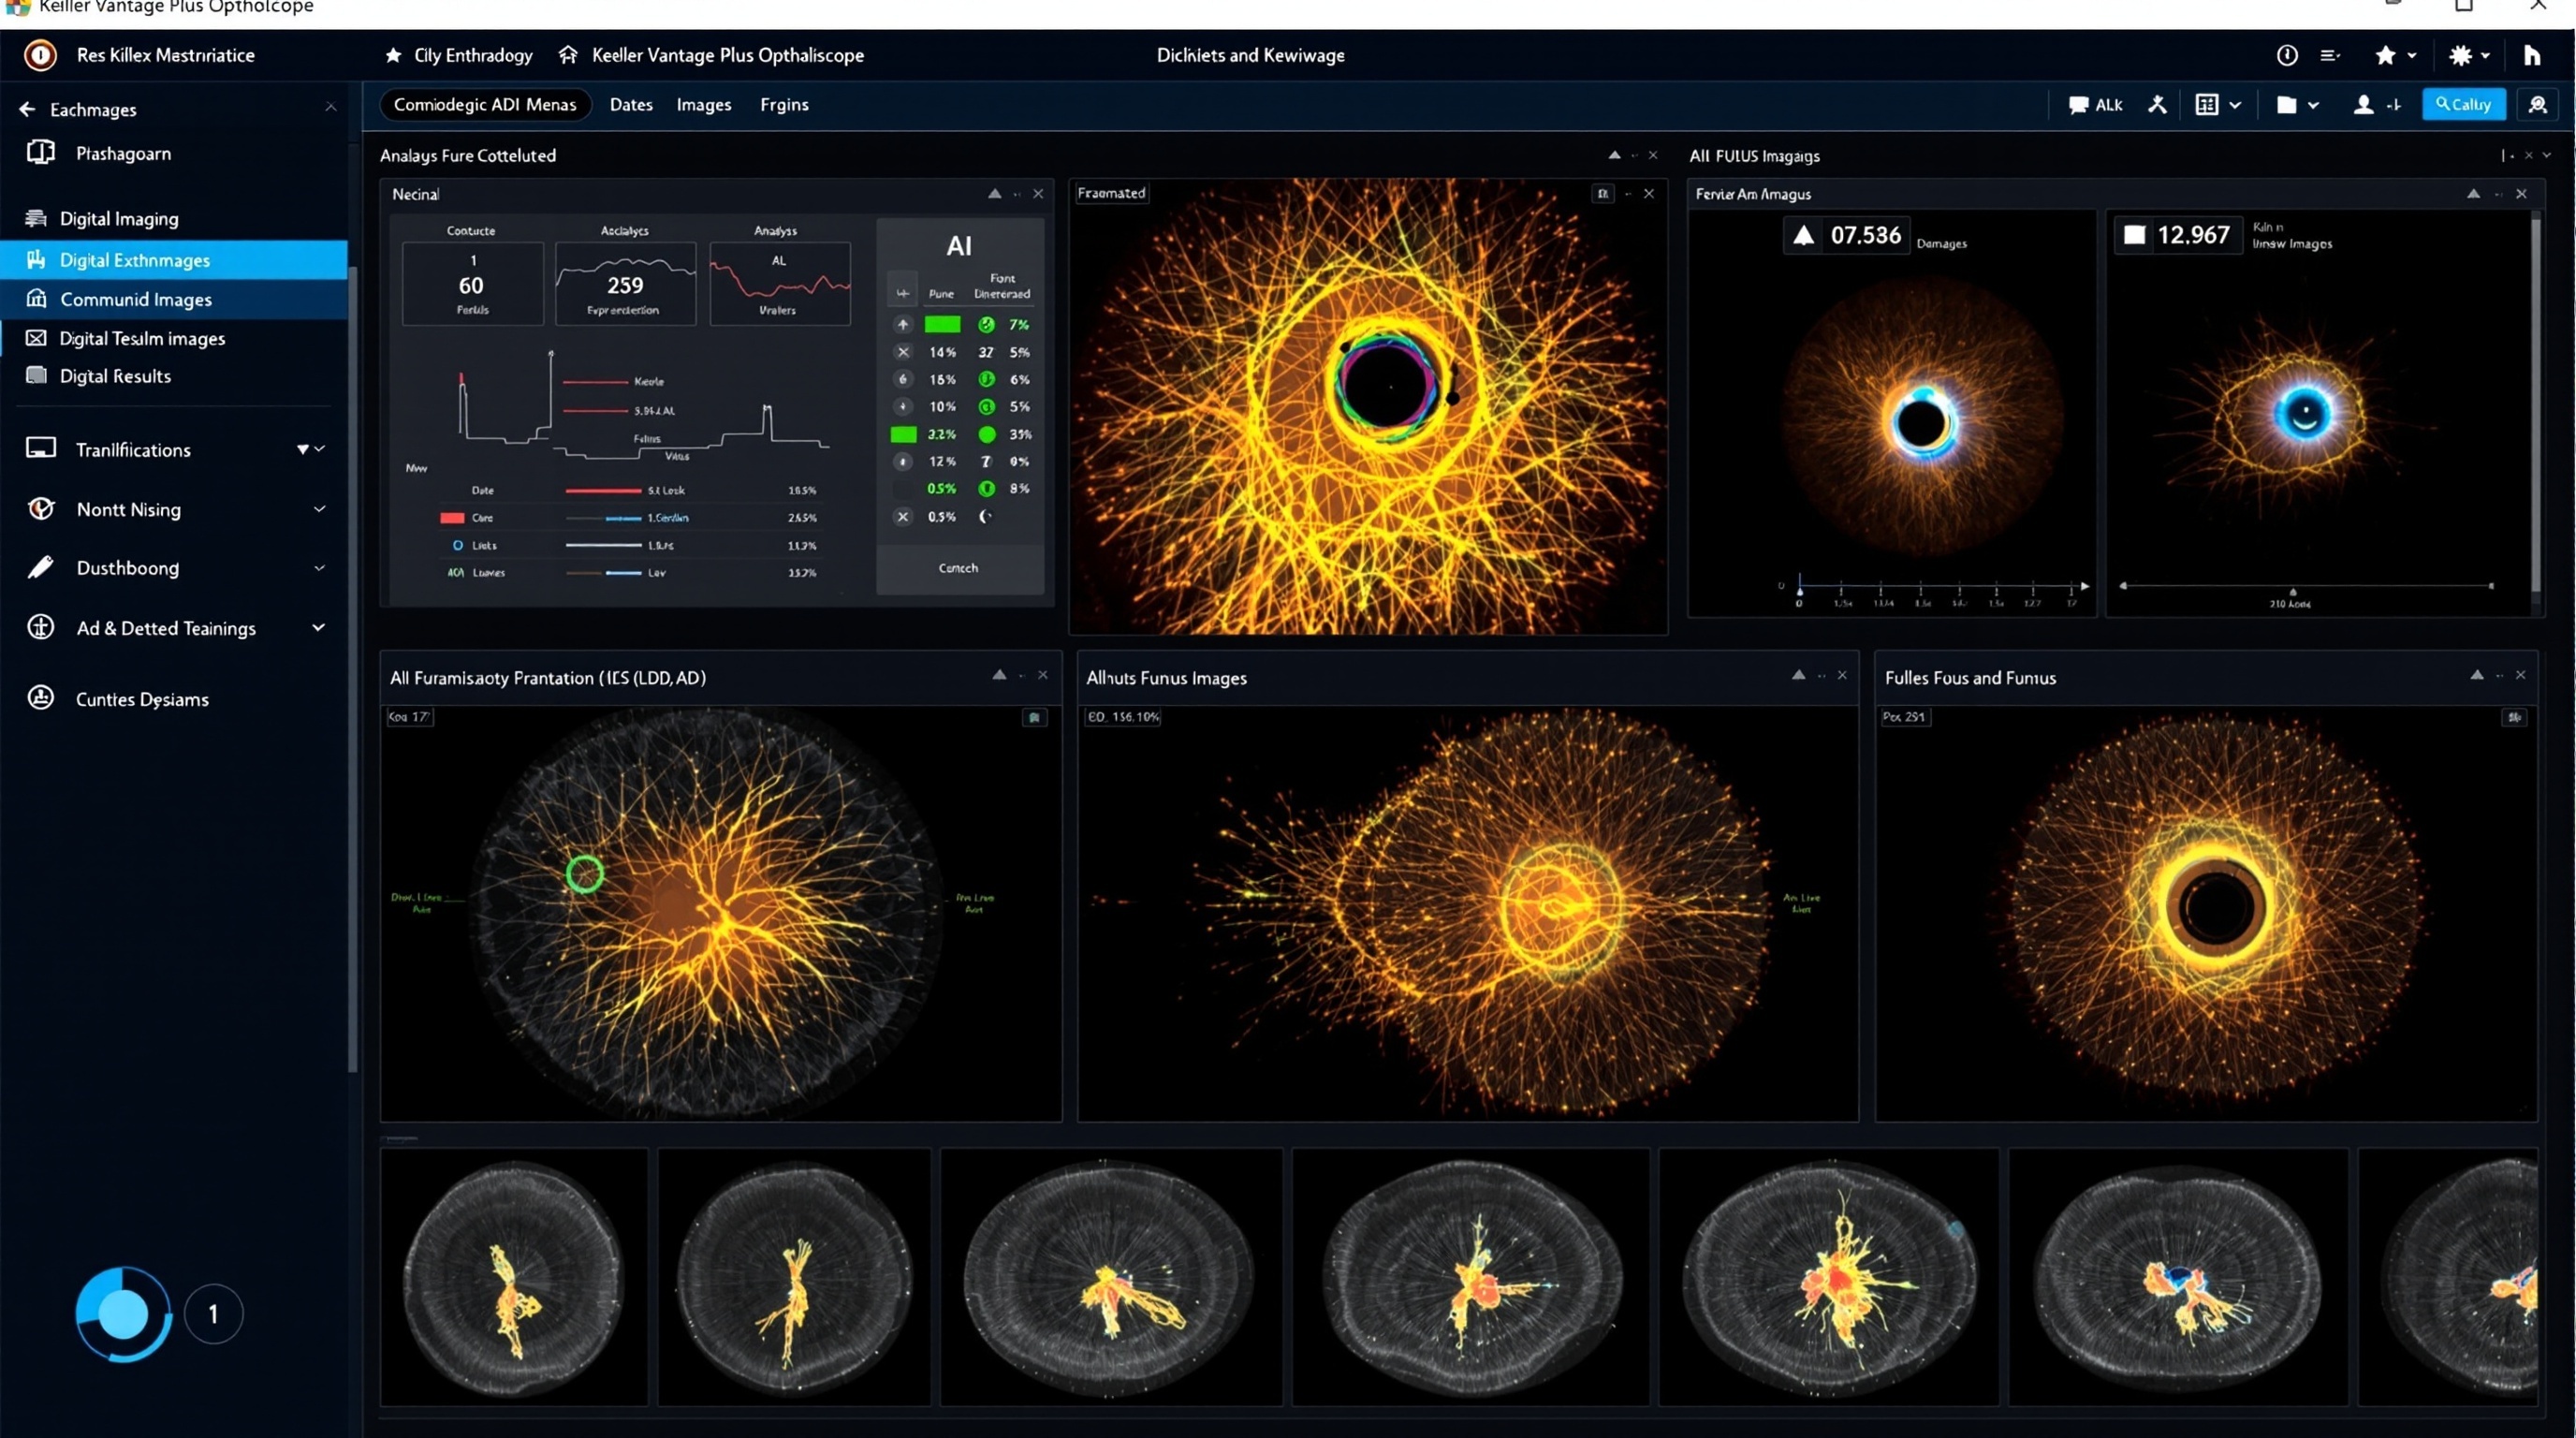Click the Cancel button in AI panel

coord(957,567)
